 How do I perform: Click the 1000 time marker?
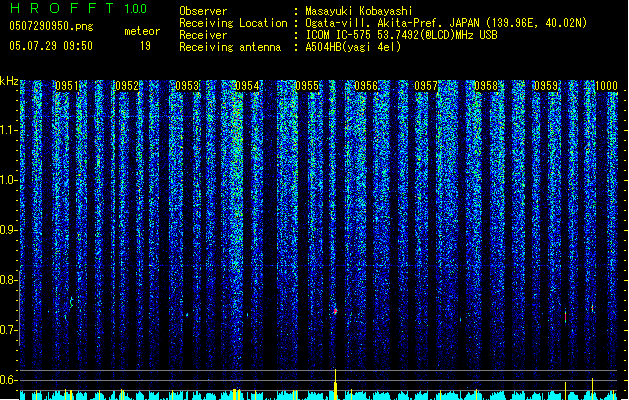click(x=606, y=86)
